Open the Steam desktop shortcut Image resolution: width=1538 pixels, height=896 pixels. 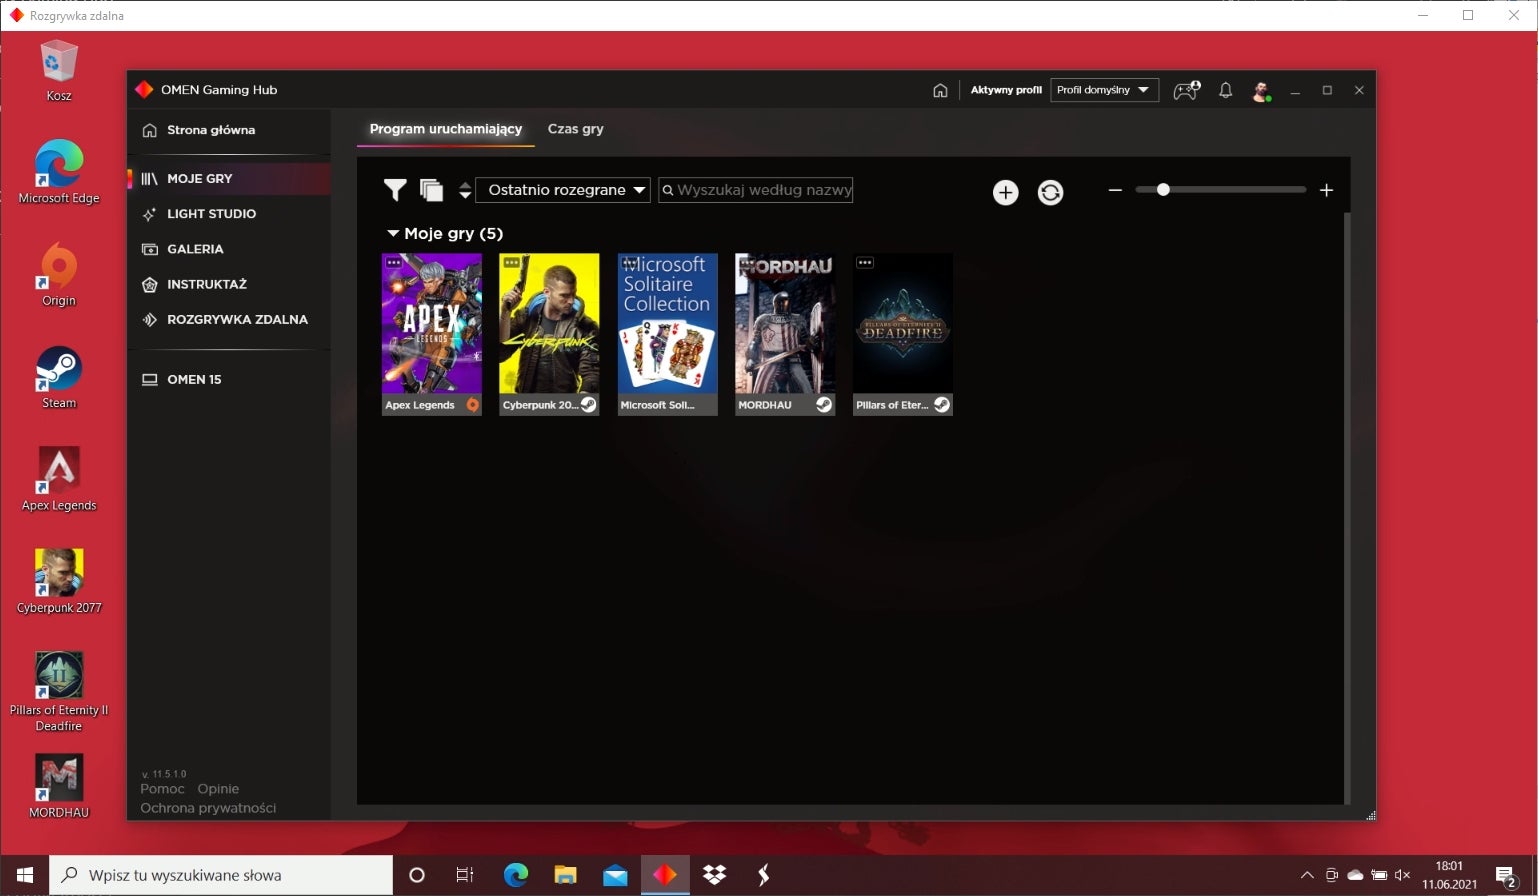(59, 377)
